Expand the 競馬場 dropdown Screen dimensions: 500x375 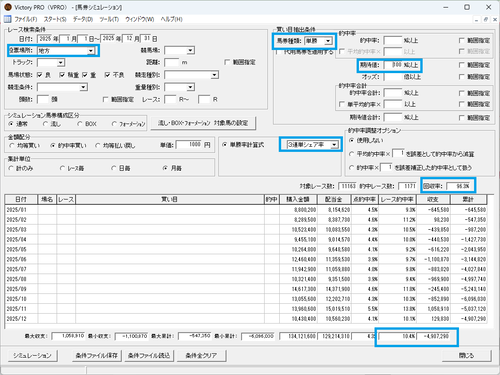pos(190,50)
